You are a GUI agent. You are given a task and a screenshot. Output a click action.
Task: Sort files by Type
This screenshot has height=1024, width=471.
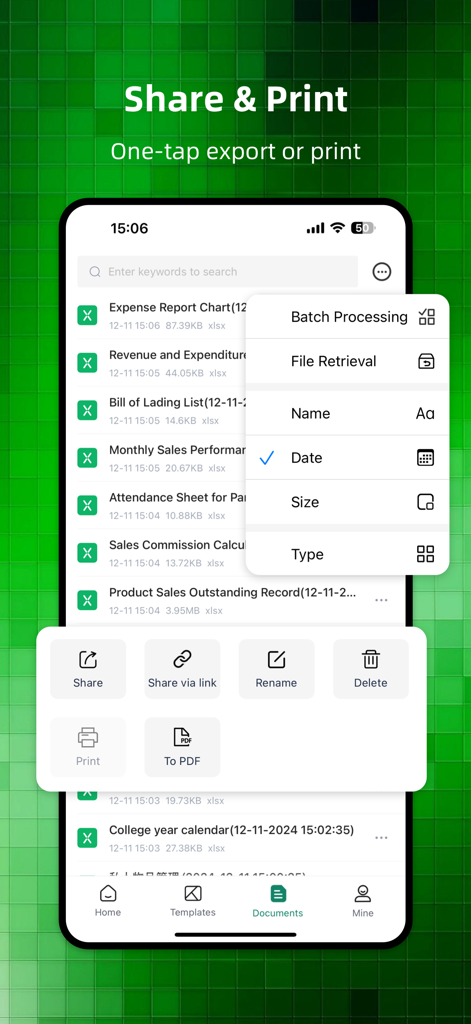coord(348,554)
